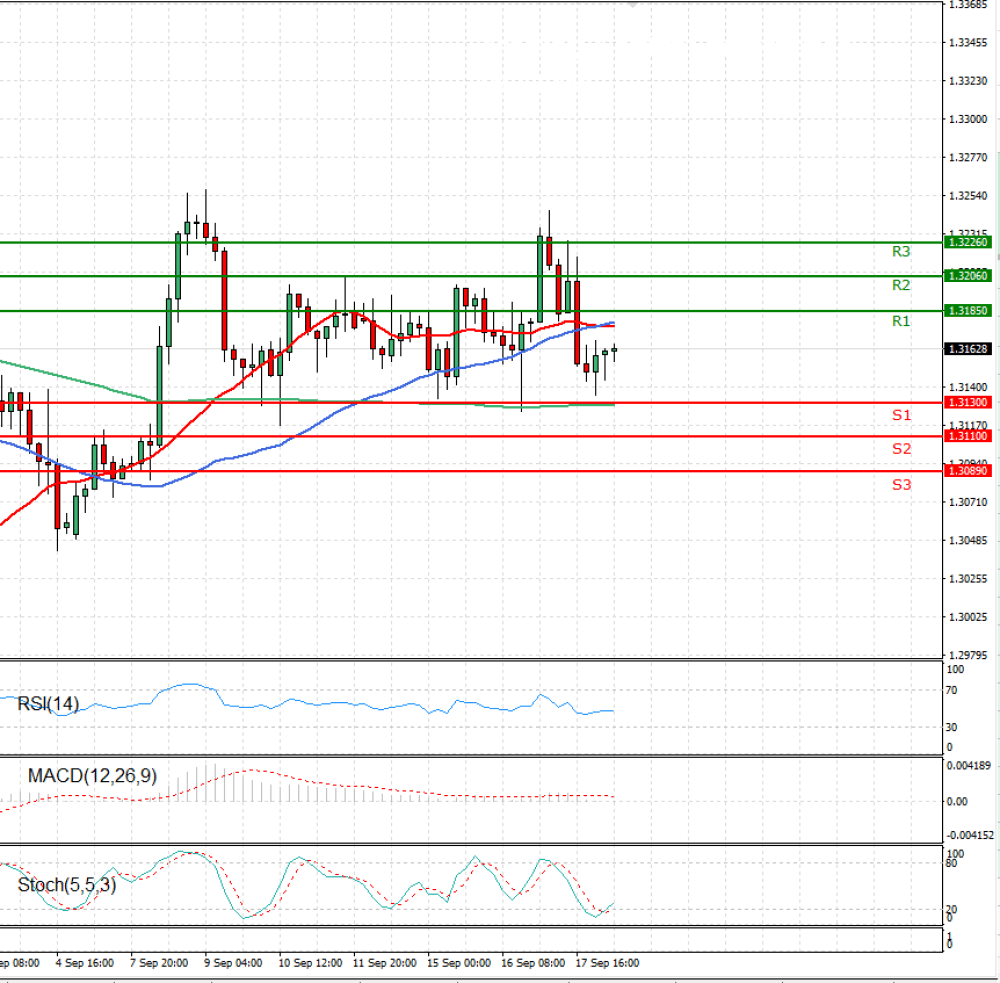Viewport: 1000px width, 983px height.
Task: Click the 1.33230 price axis value
Action: 968,81
